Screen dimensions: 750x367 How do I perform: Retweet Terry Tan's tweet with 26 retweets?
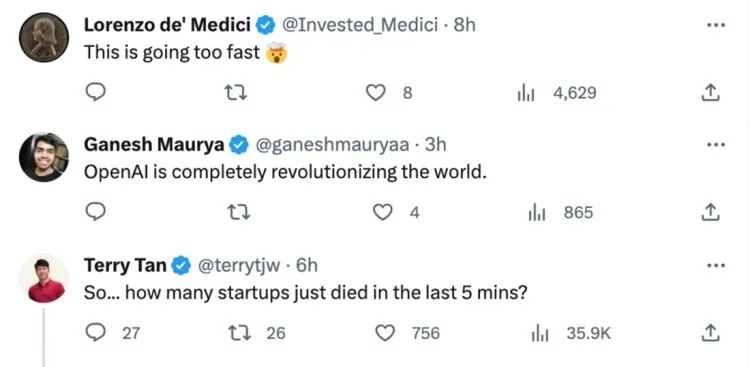point(257,333)
